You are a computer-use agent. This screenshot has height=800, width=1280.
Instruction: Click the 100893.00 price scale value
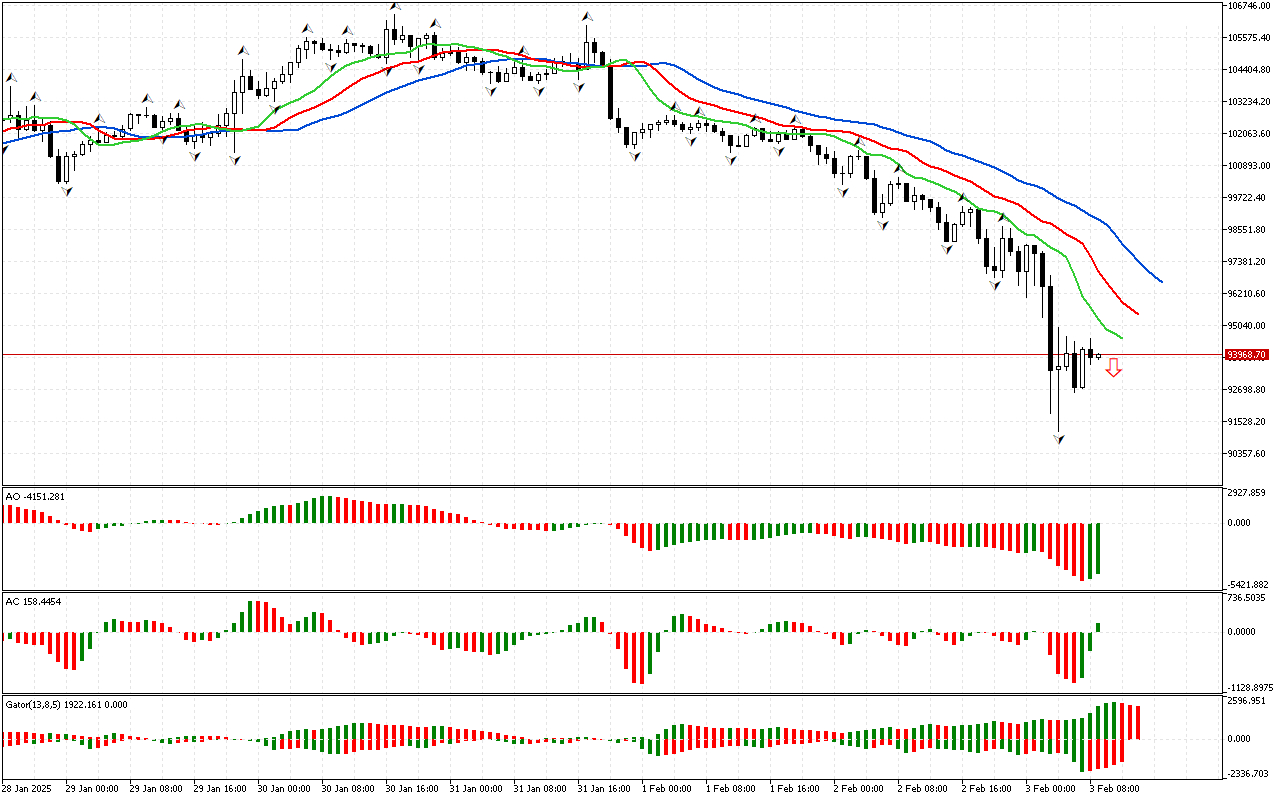(1248, 166)
